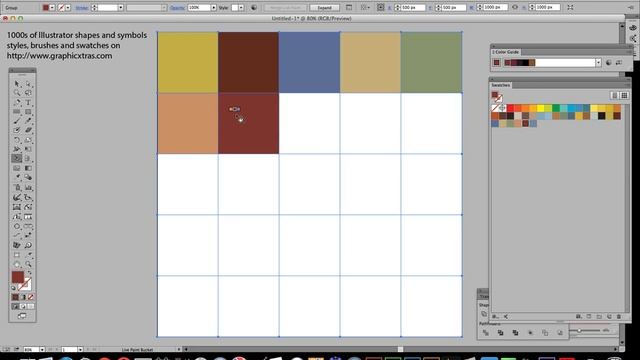Open Color Guide harmony rules dropdown
Viewport: 640px width, 360px height.
(598, 62)
